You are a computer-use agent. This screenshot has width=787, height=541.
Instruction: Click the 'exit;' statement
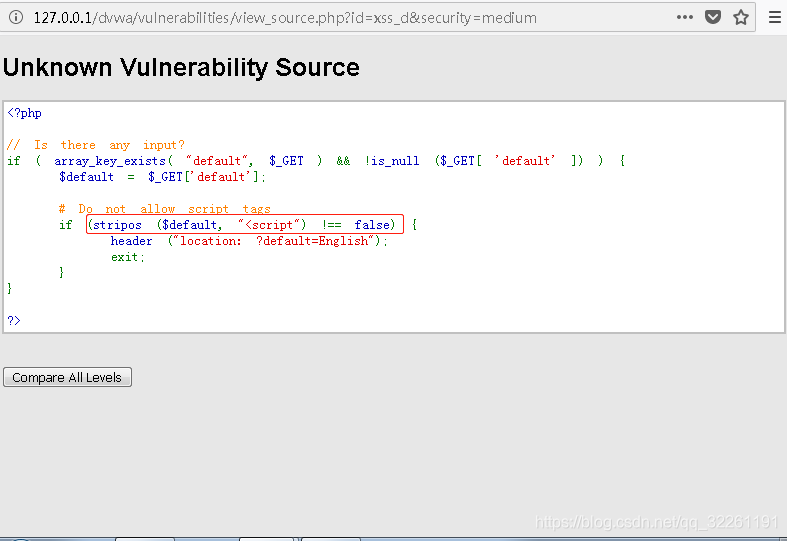(x=128, y=257)
